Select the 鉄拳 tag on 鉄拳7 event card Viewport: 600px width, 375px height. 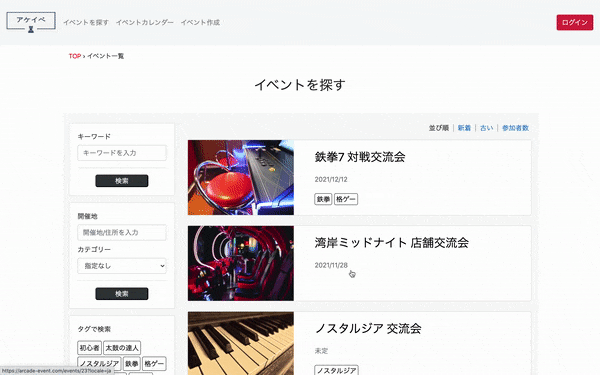pyautogui.click(x=323, y=199)
